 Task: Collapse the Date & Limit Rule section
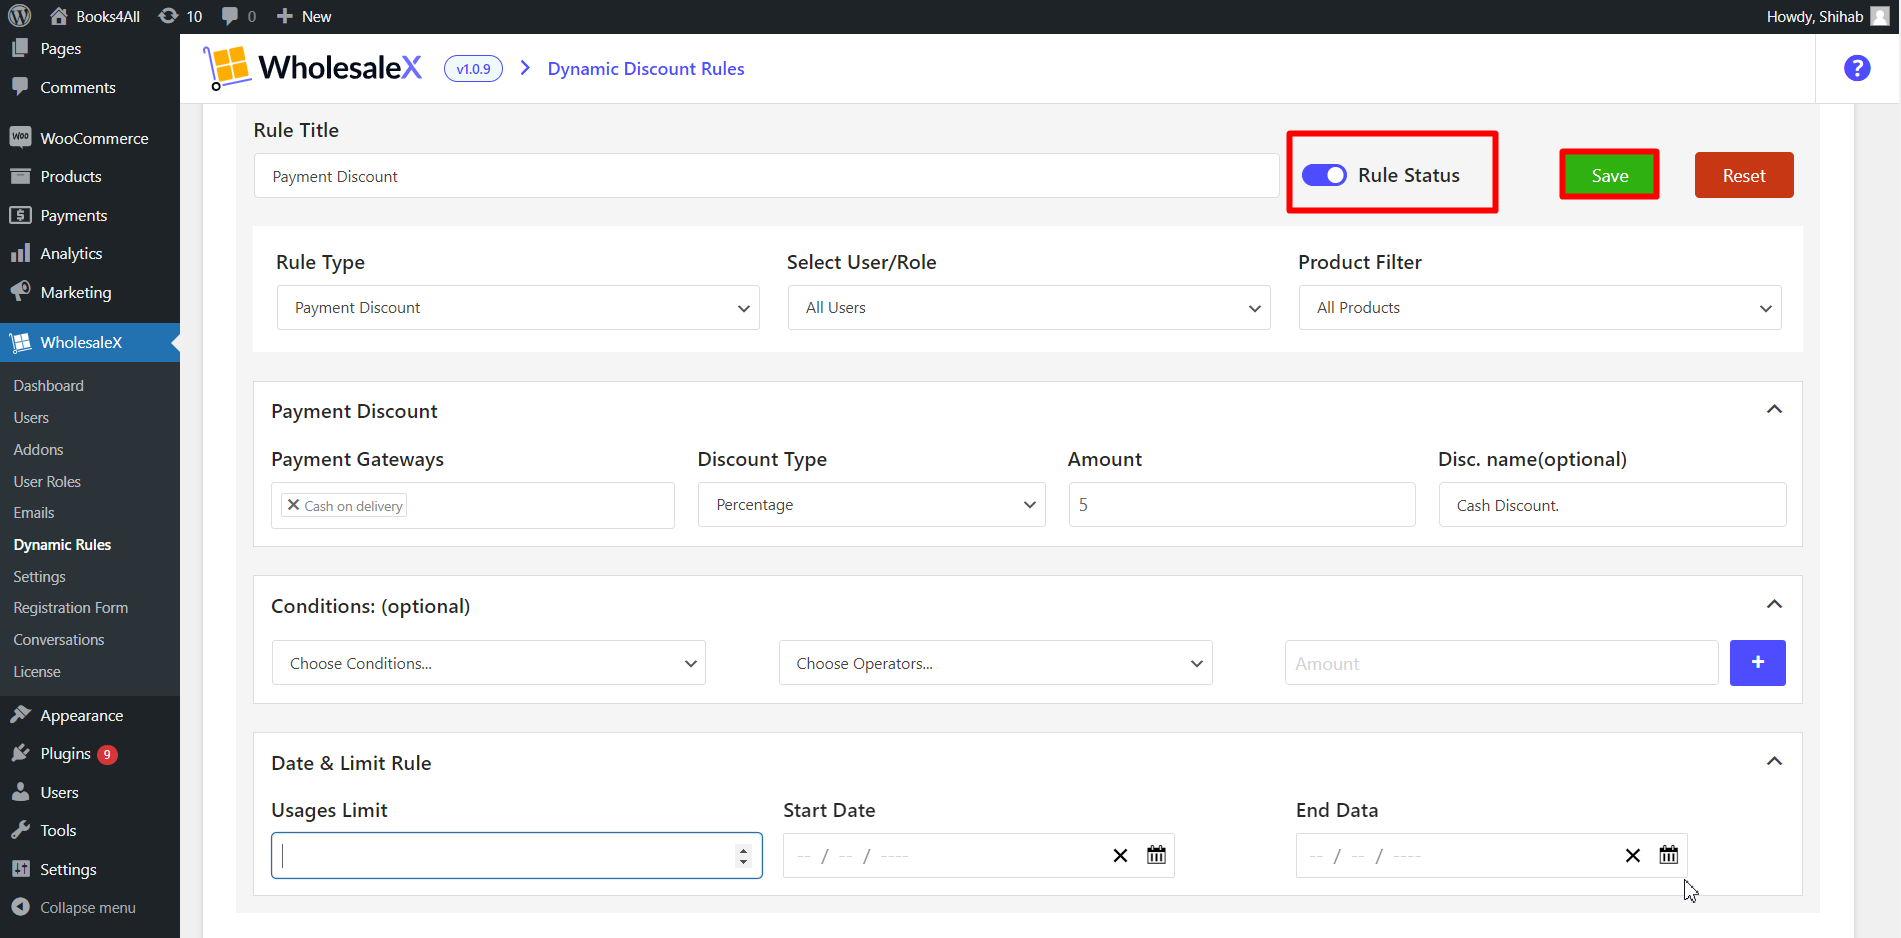click(1774, 761)
